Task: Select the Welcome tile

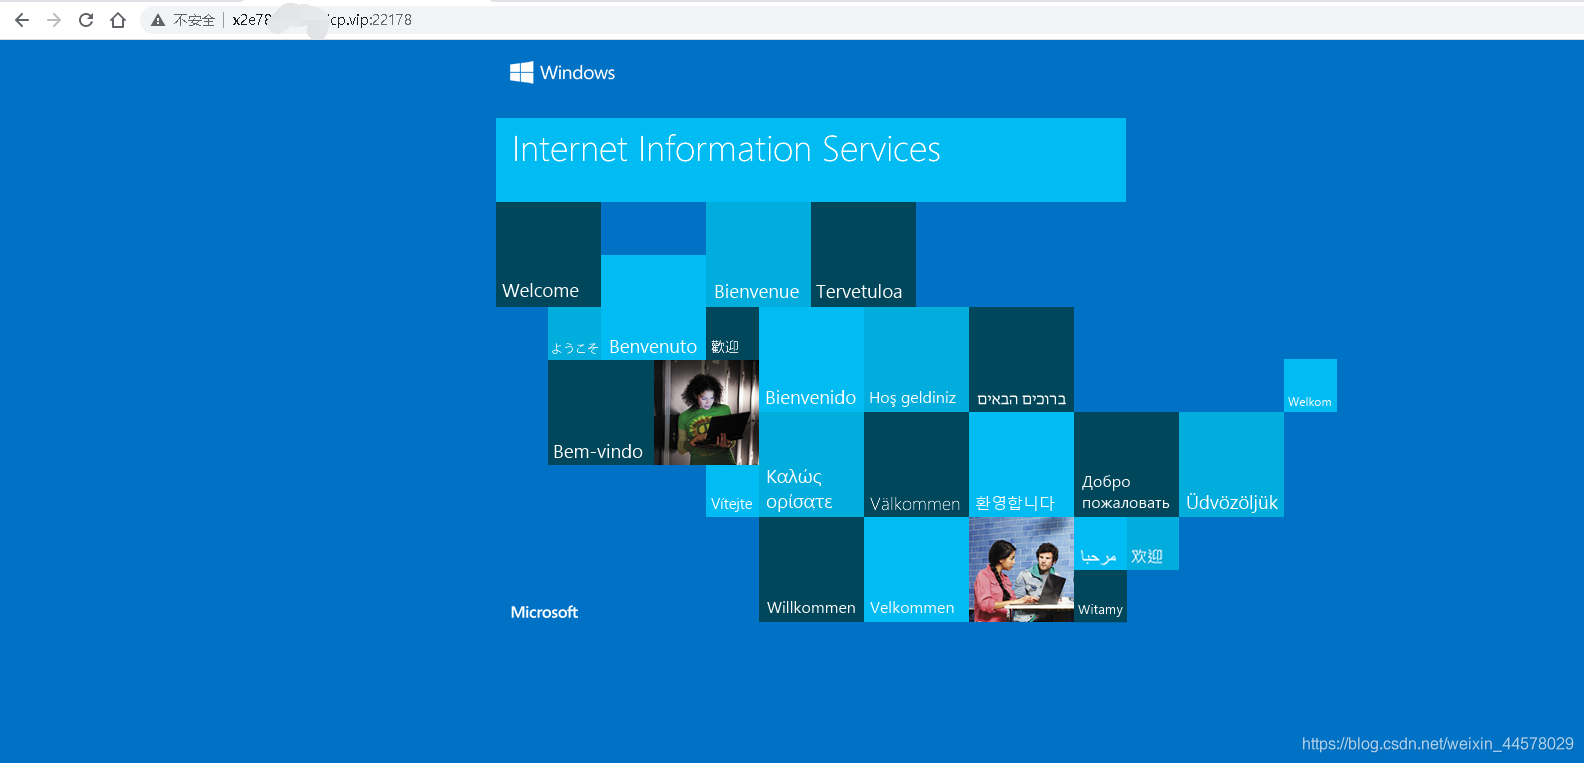Action: pos(548,254)
